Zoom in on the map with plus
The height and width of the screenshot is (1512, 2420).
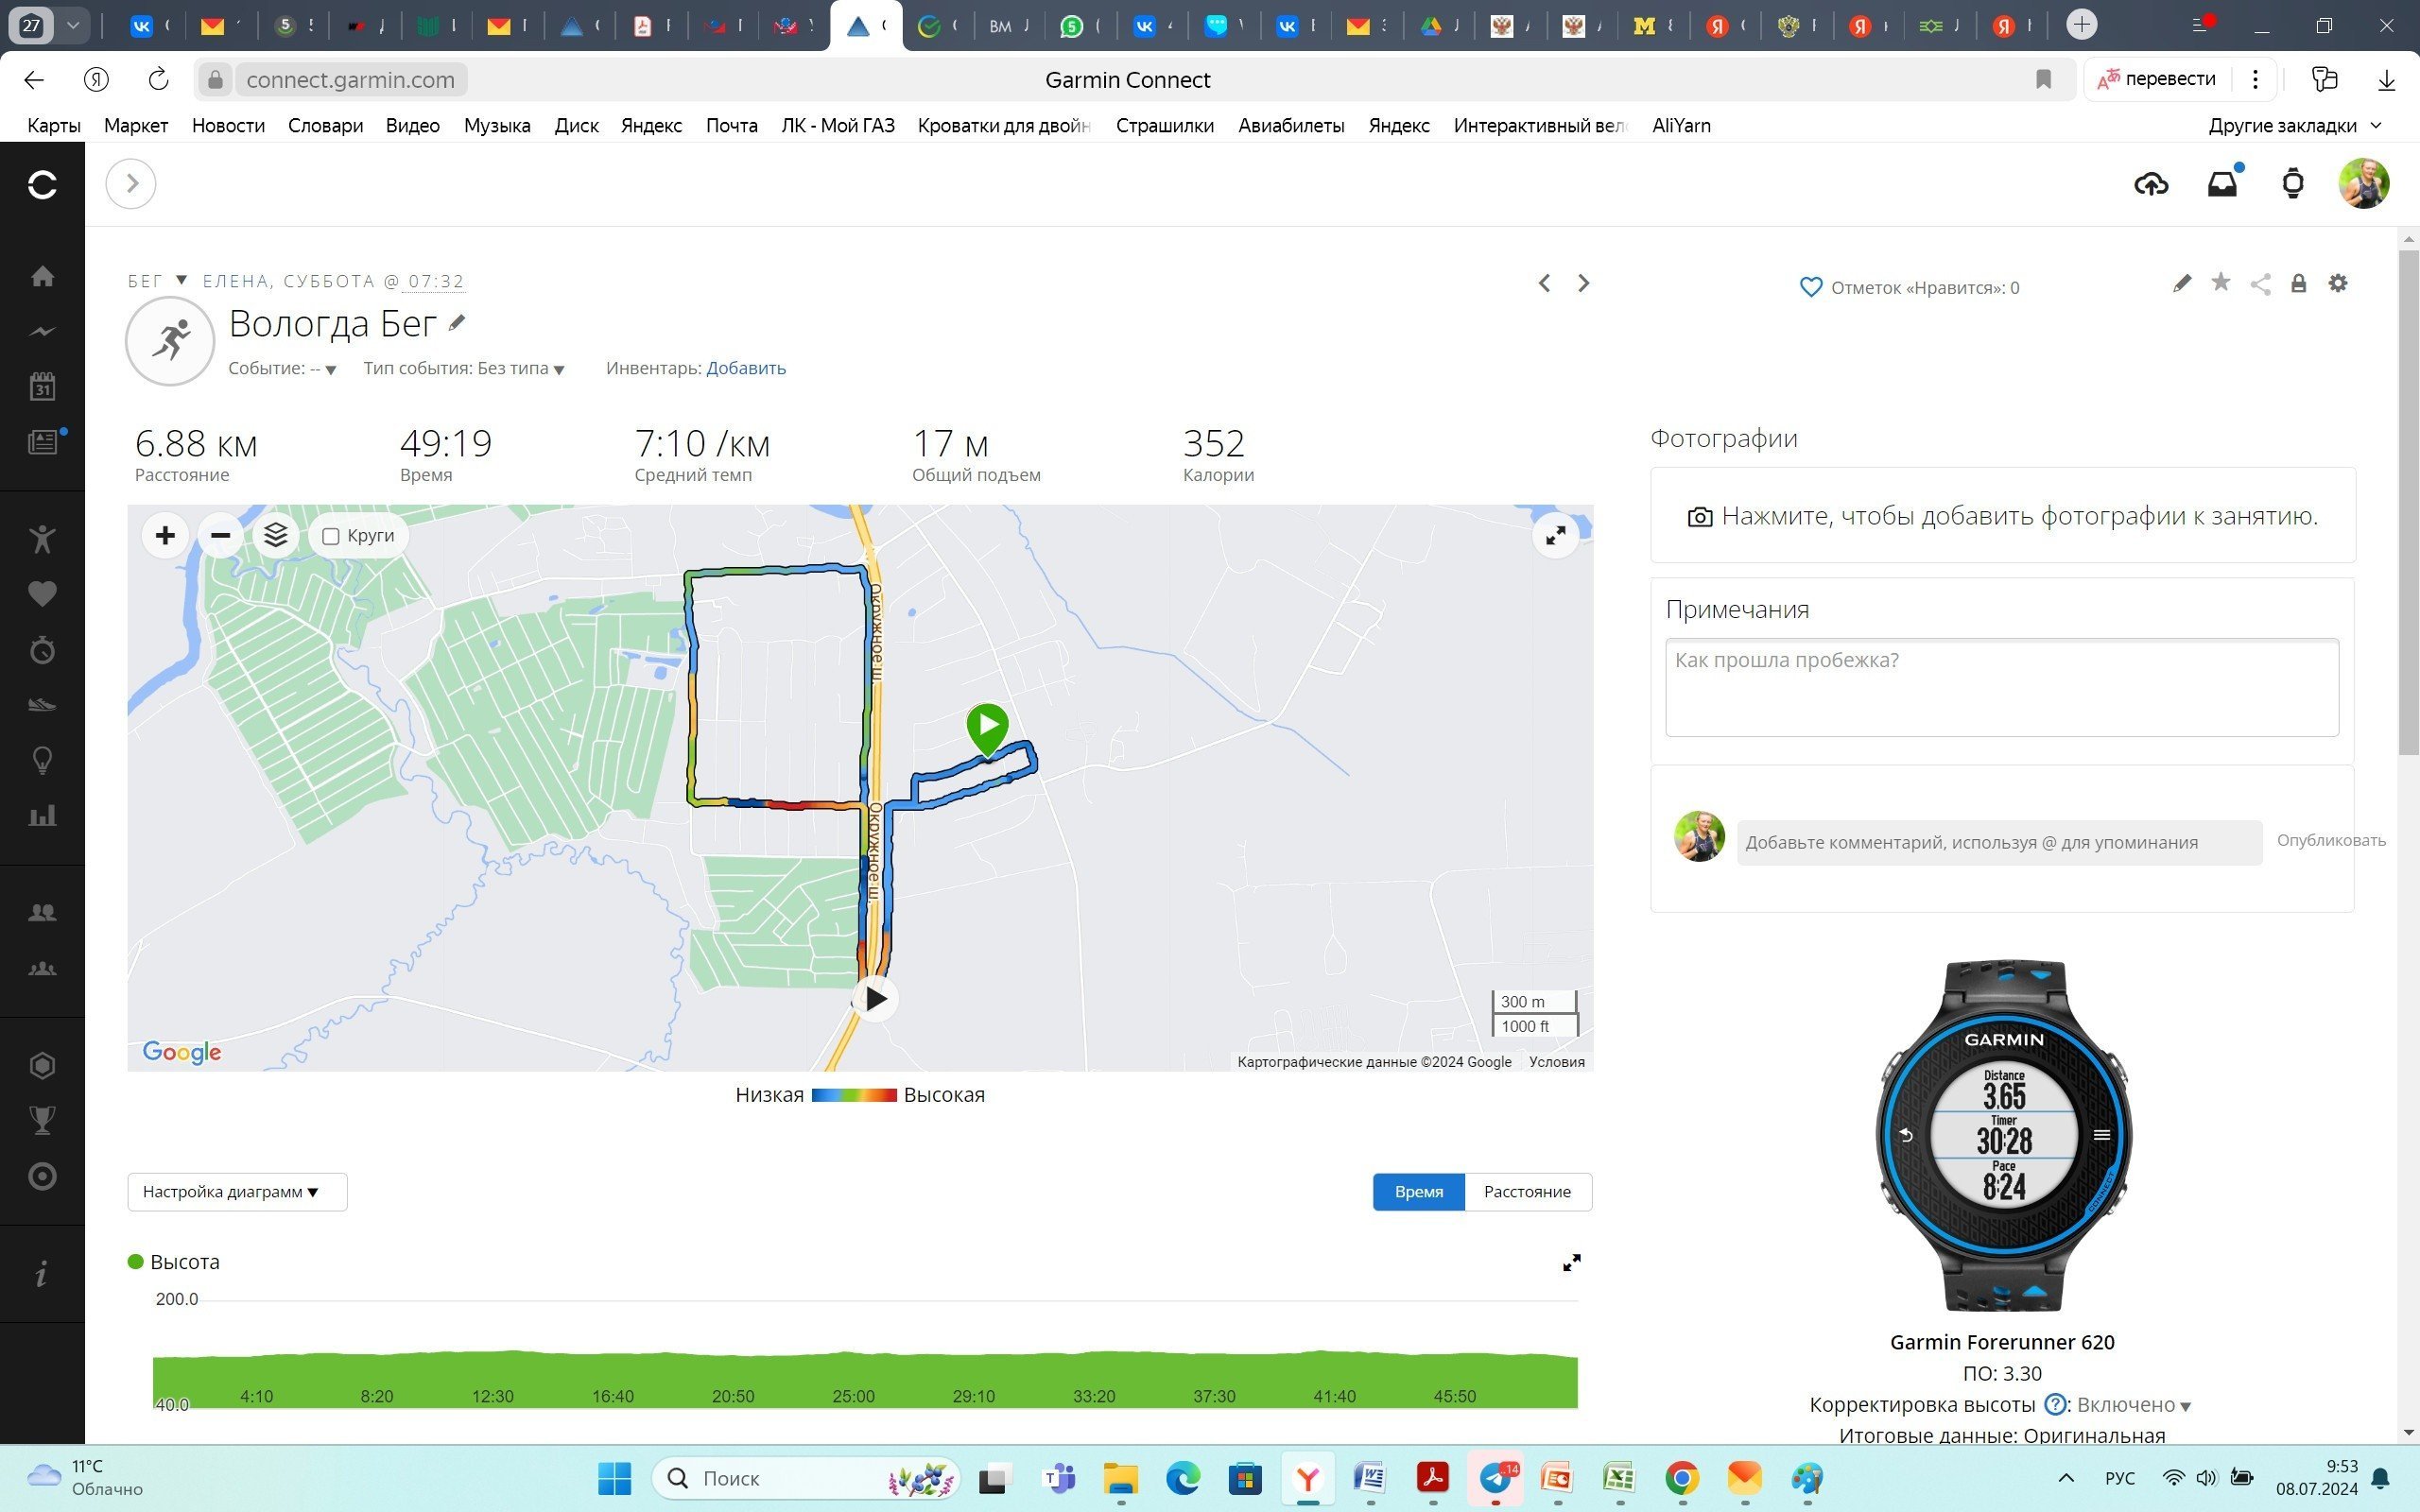[x=165, y=536]
